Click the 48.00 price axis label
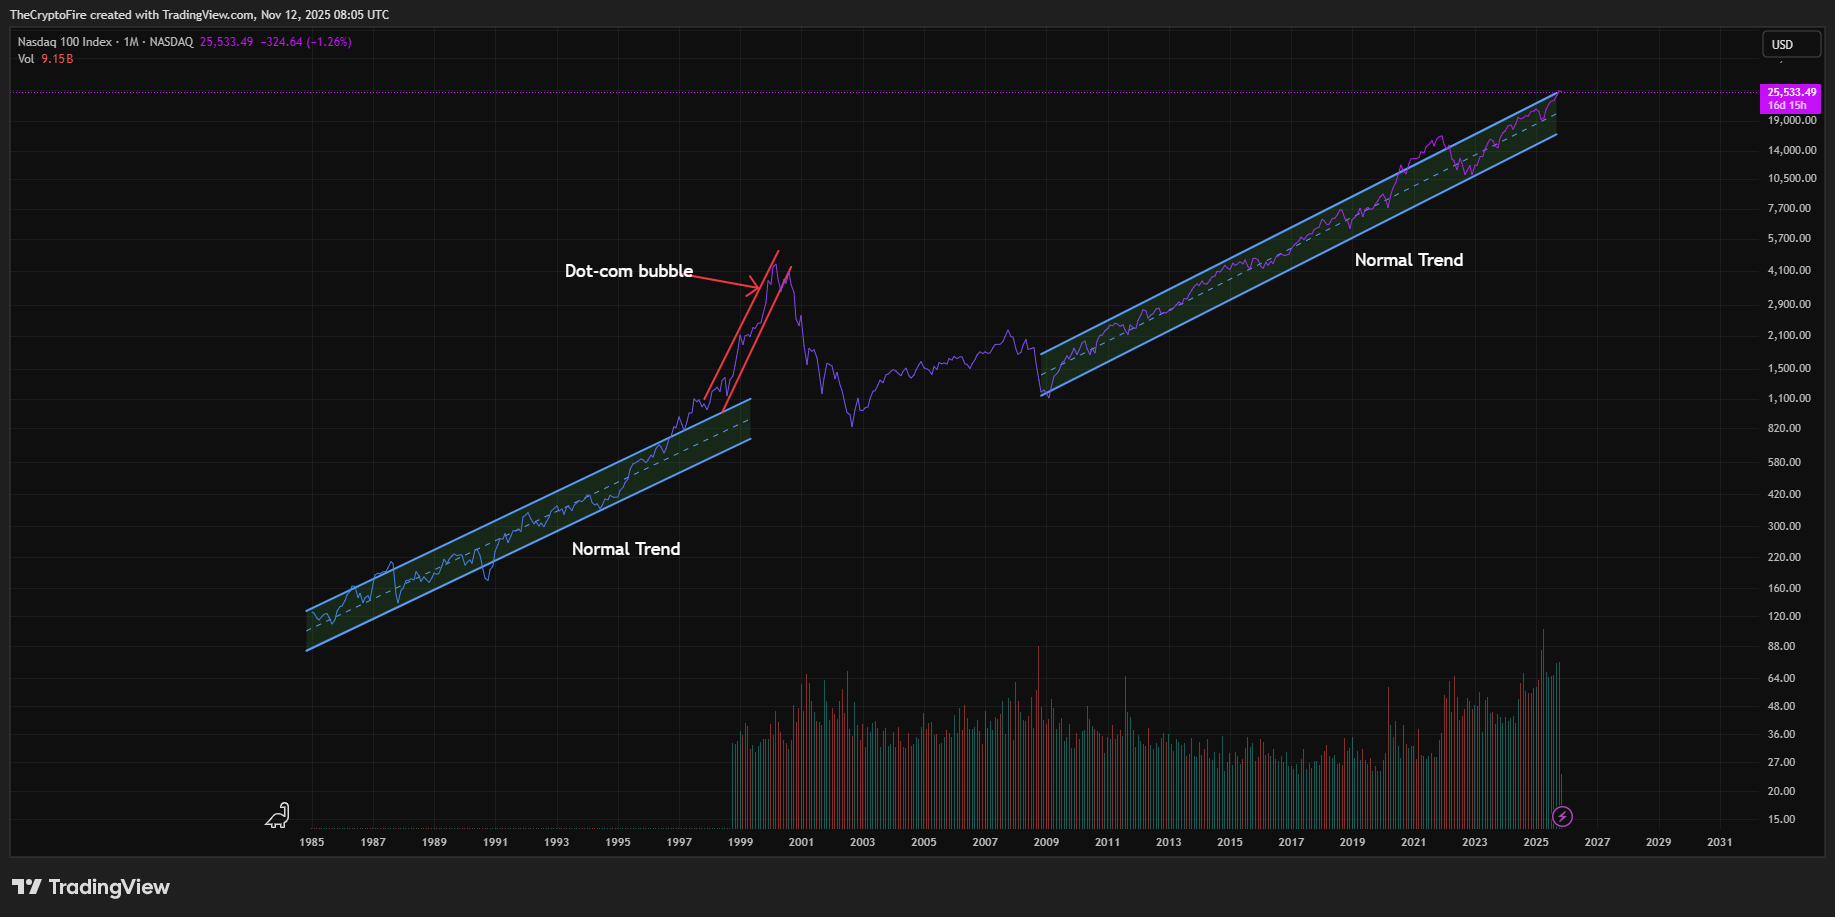Viewport: 1835px width, 917px height. [x=1781, y=707]
